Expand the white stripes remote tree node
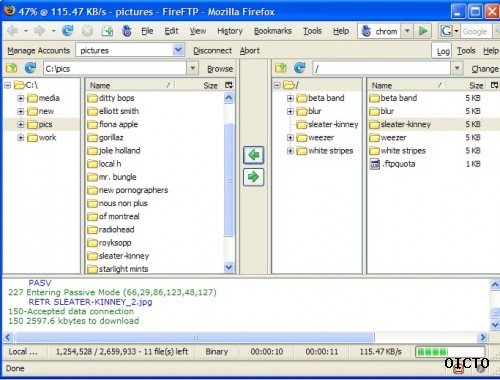Image resolution: width=500 pixels, height=380 pixels. point(290,151)
